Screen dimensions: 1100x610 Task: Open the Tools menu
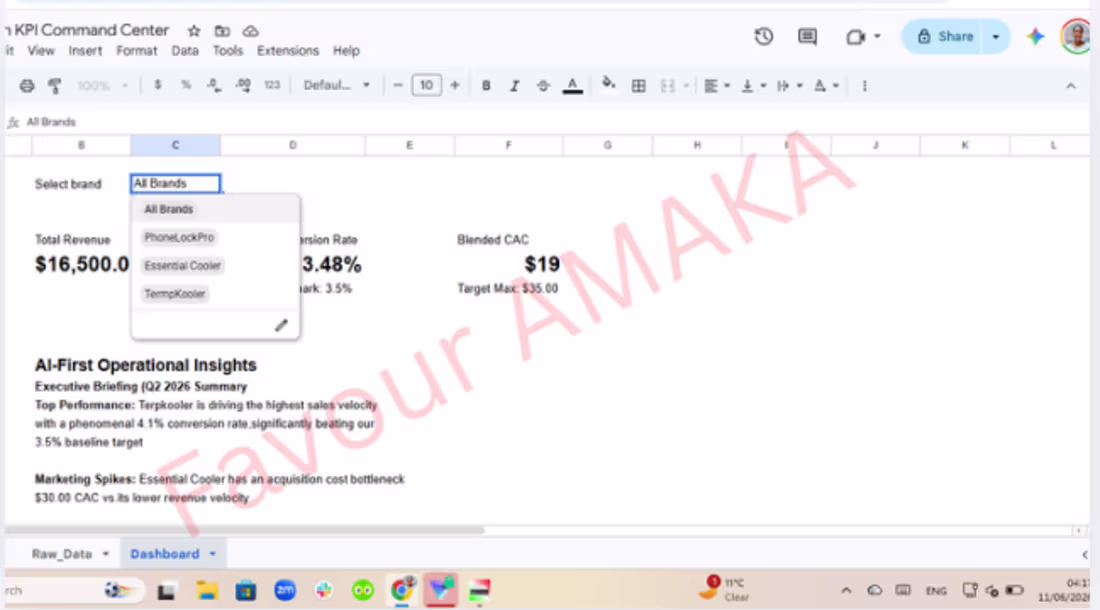pos(227,50)
